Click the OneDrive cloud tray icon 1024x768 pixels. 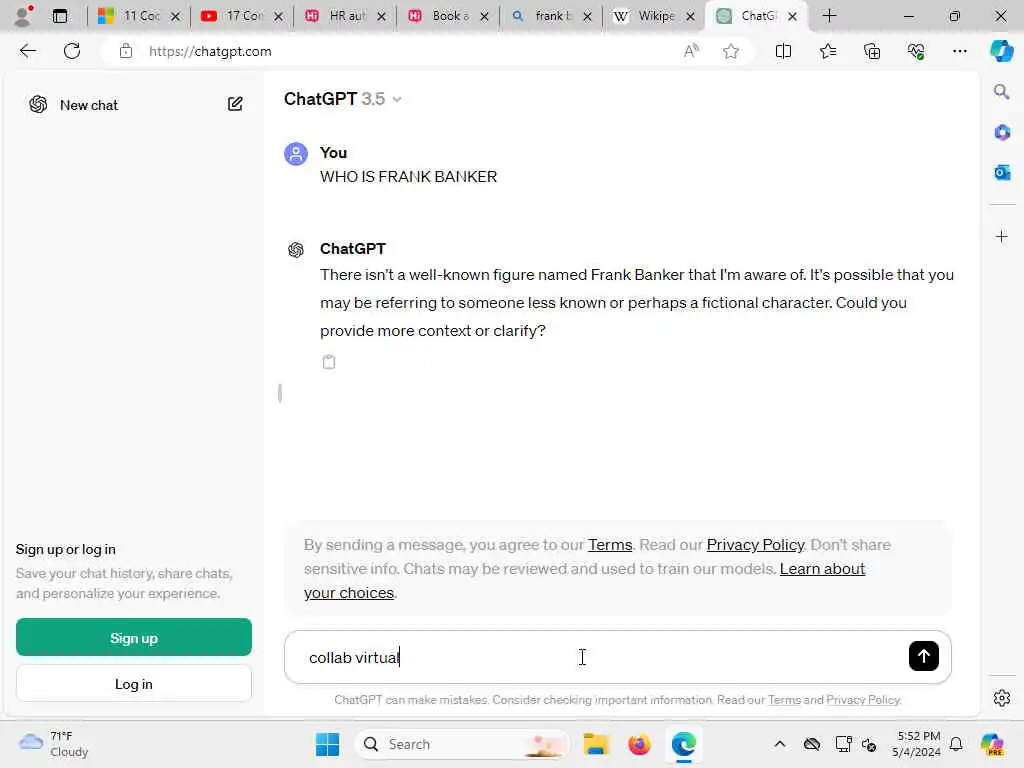pos(812,744)
